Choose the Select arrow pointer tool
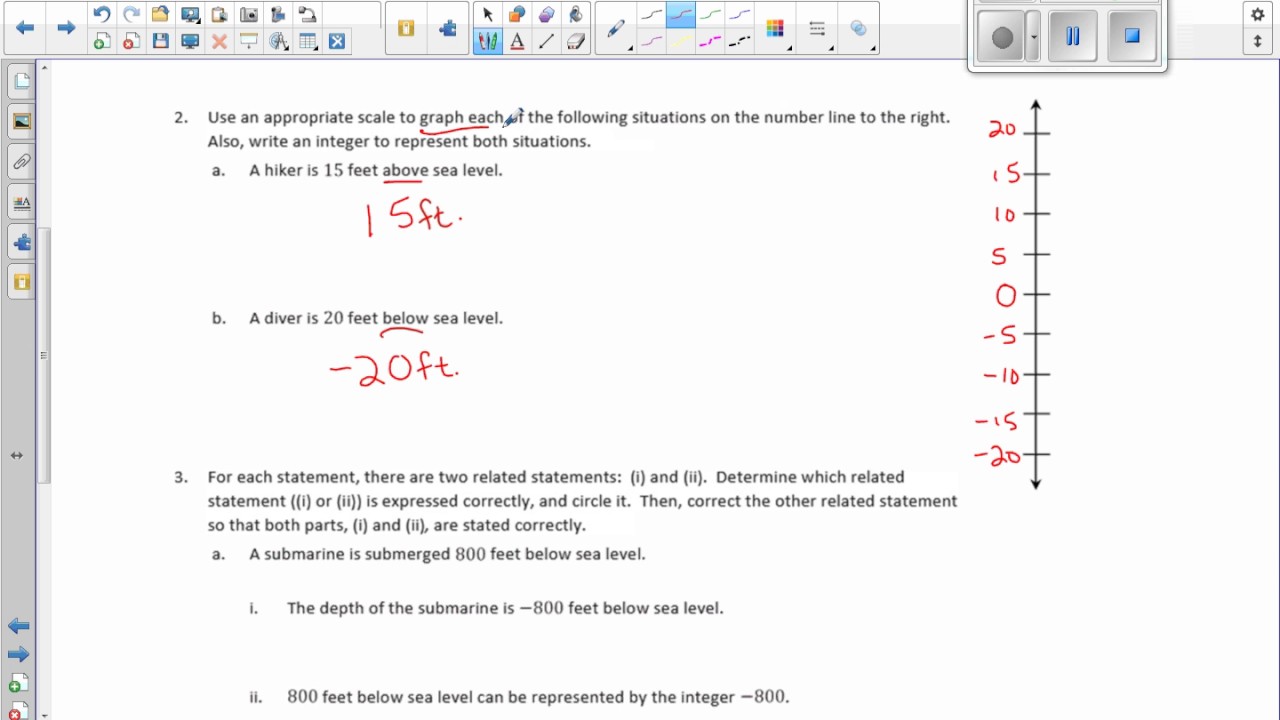The width and height of the screenshot is (1280, 720). point(487,14)
